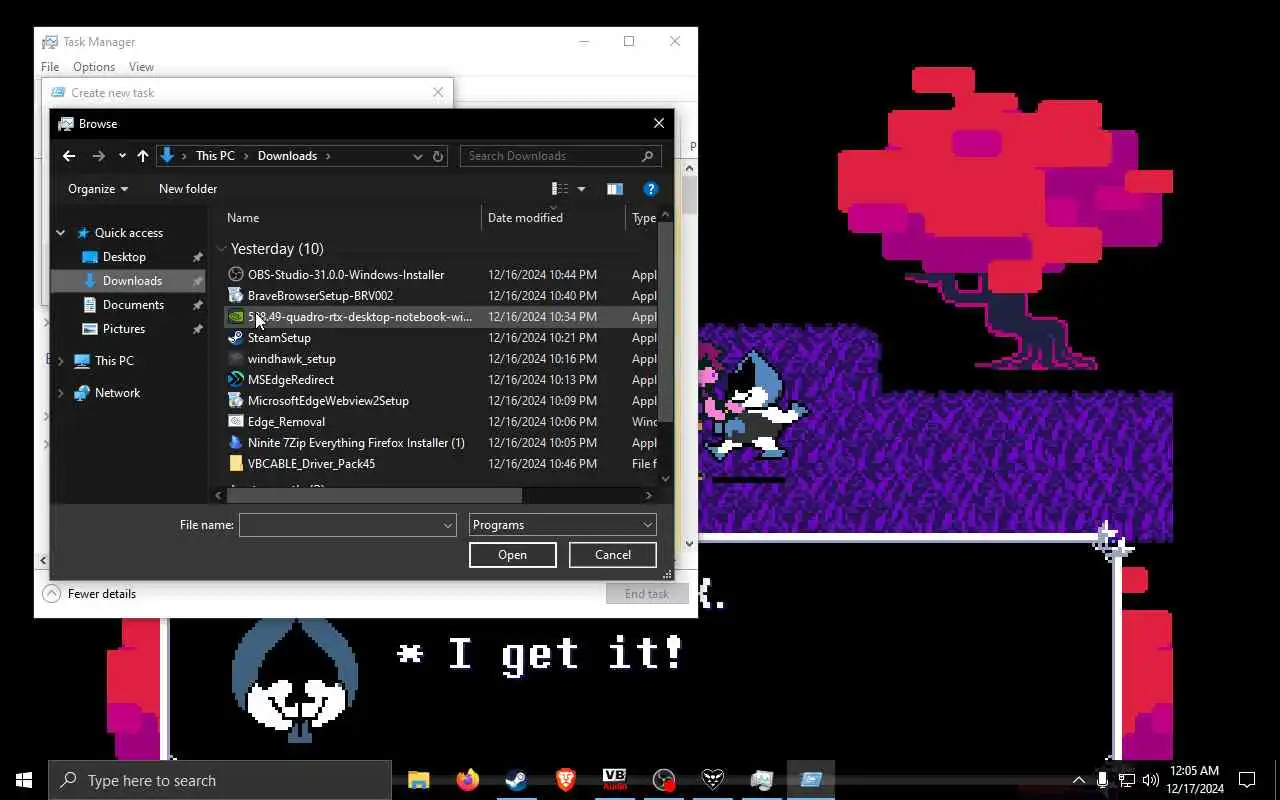Click the Ninite installer file icon
Viewport: 1280px width, 800px height.
(236, 442)
